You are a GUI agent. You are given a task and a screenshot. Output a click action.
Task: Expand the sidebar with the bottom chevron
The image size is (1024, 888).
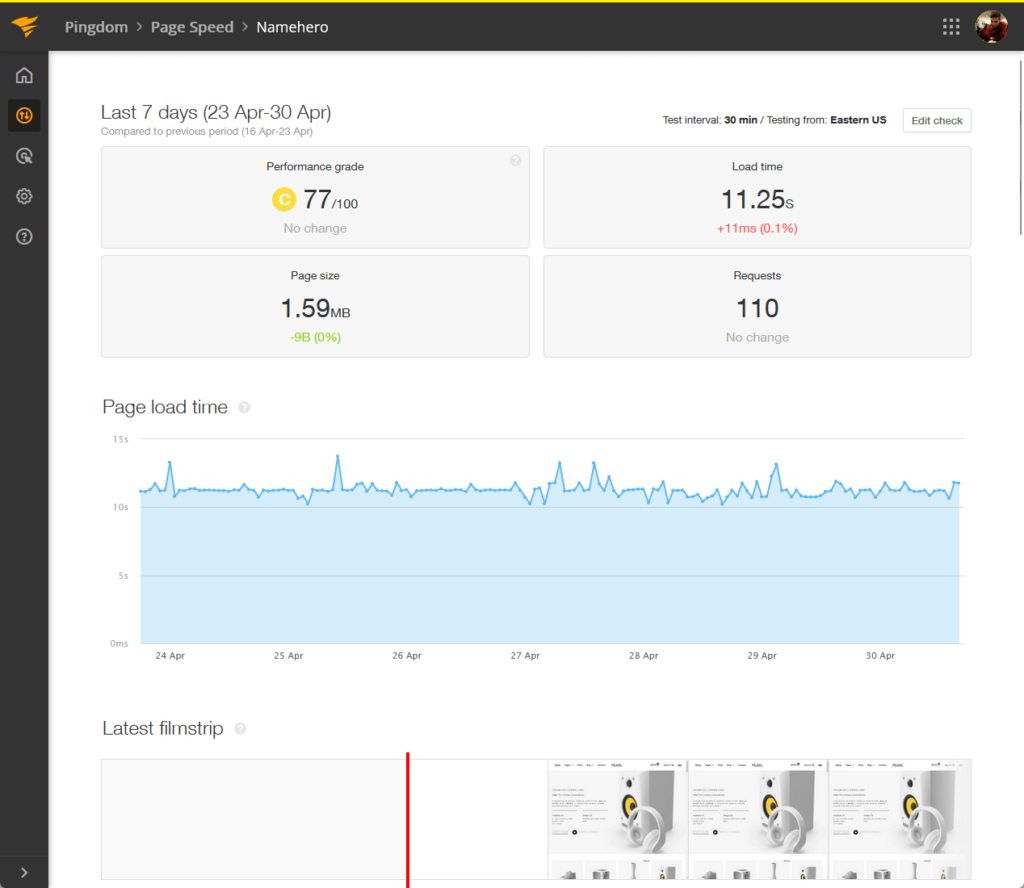tap(24, 872)
